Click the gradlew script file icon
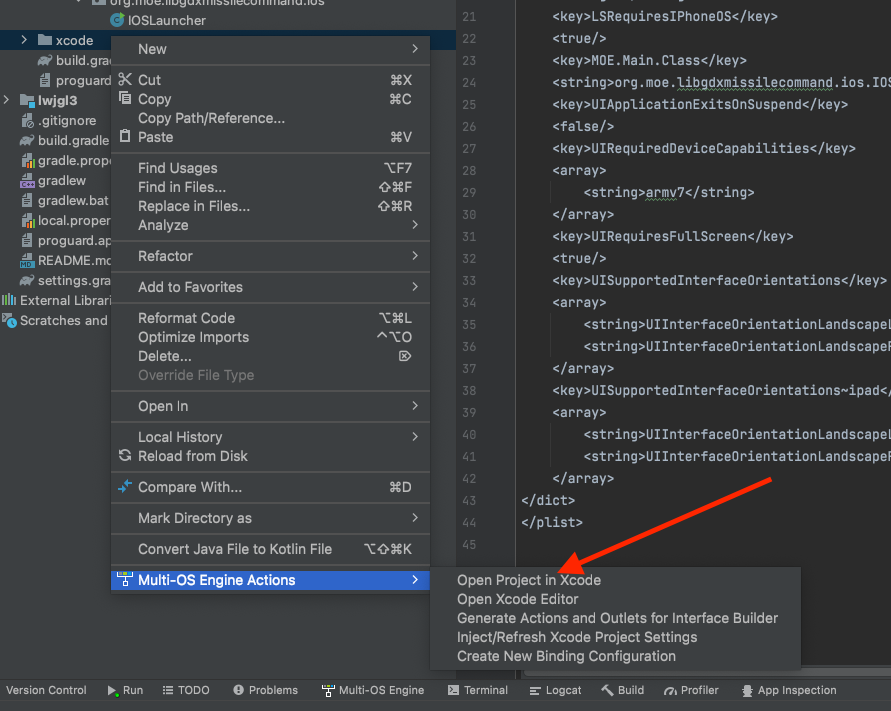 pyautogui.click(x=27, y=181)
